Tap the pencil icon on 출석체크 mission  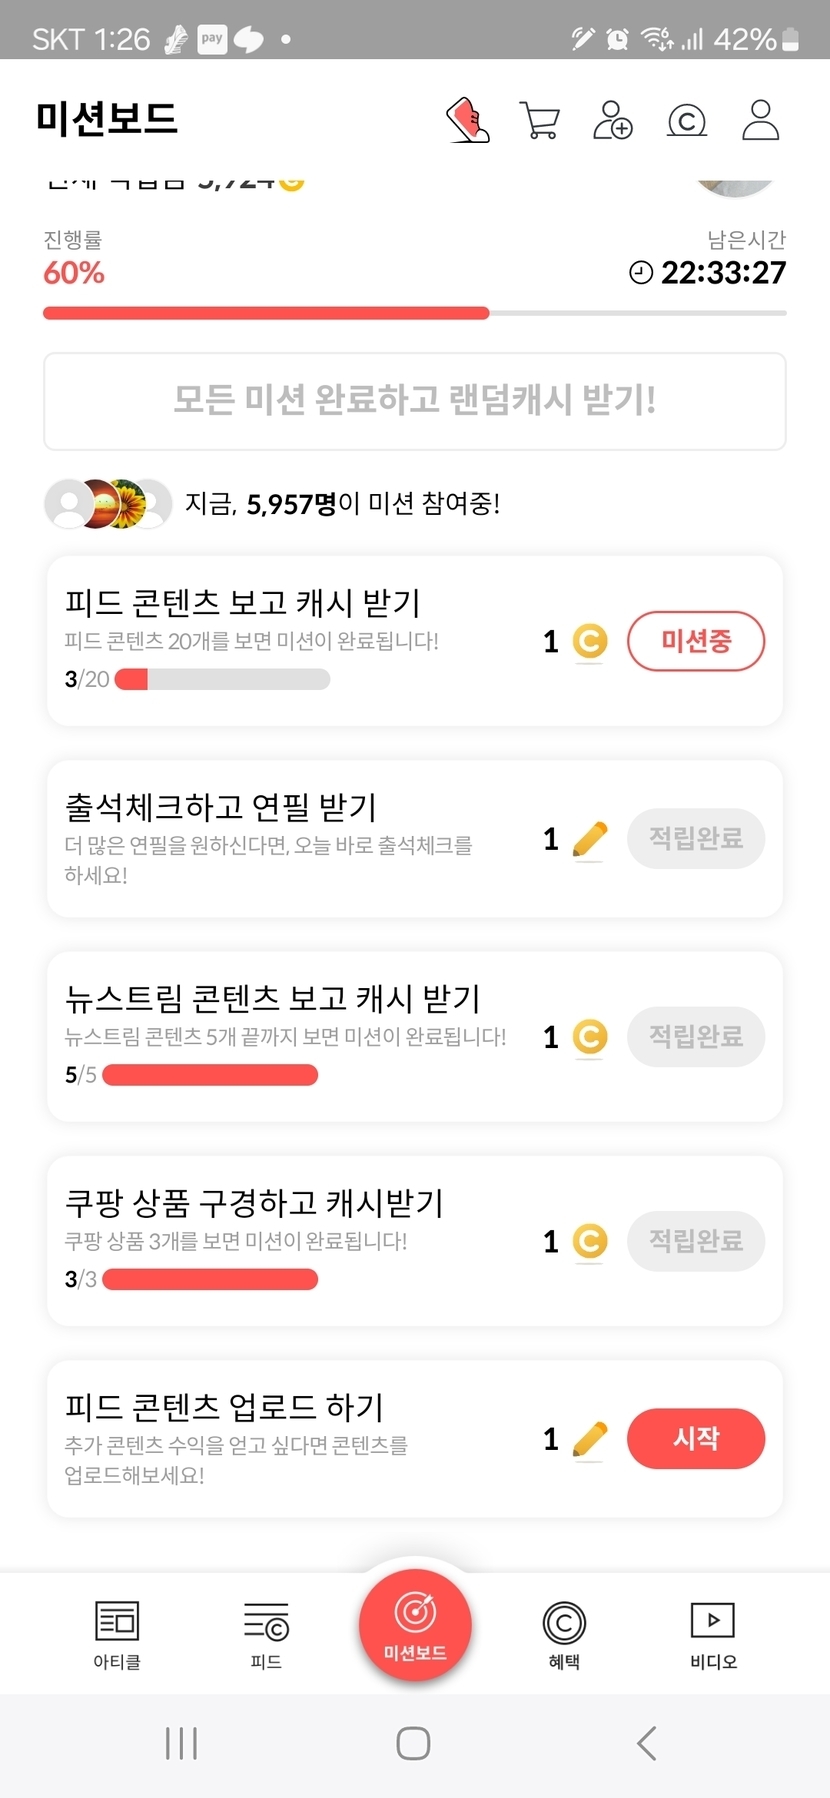[x=590, y=839]
